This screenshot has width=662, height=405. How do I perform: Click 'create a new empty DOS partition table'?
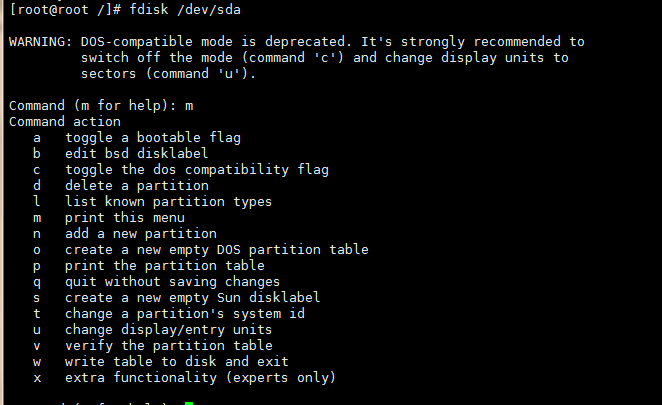[201, 250]
